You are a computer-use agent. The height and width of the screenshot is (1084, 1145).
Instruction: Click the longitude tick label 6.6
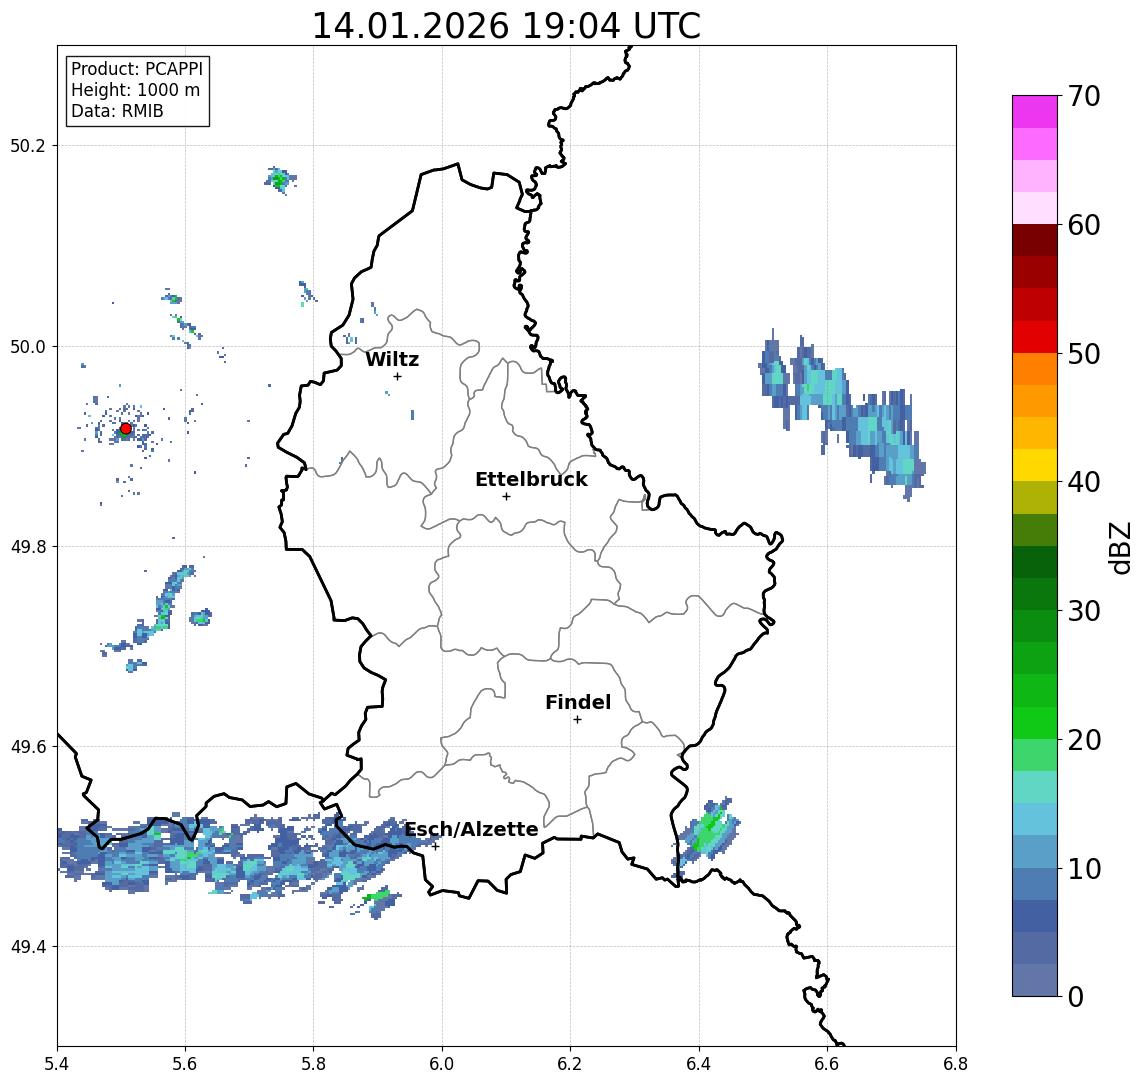tap(827, 1064)
